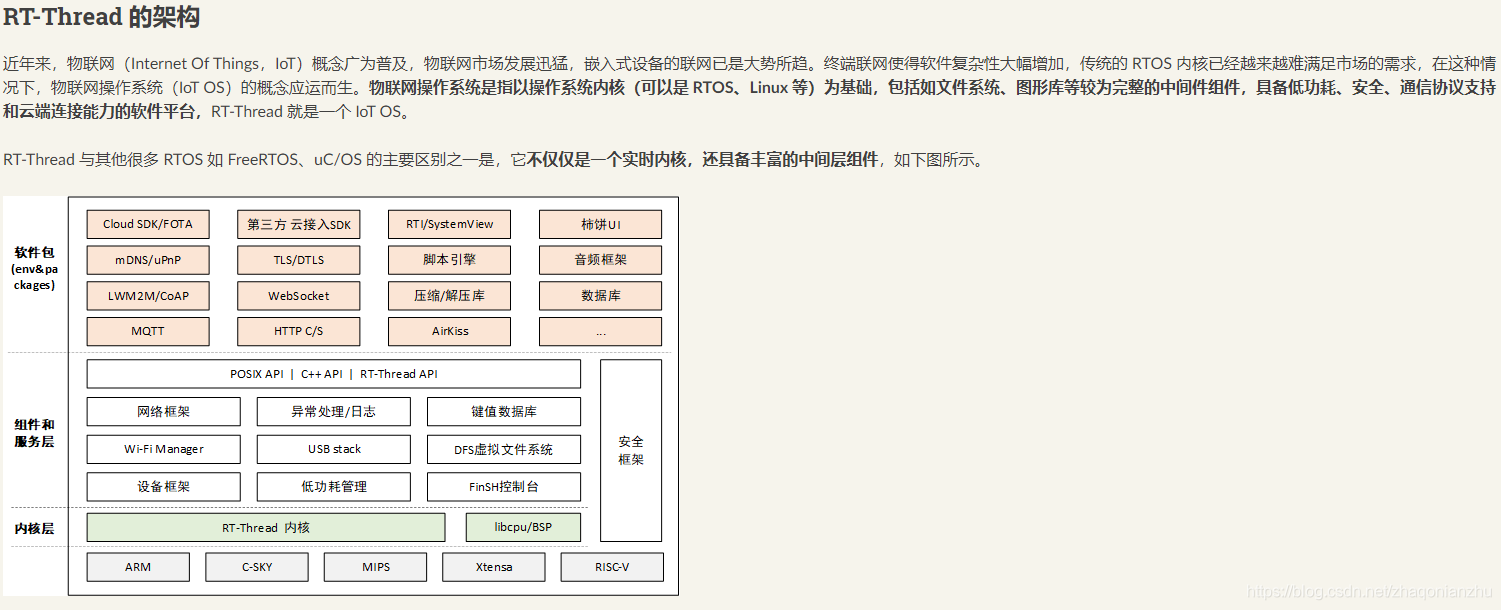1501x610 pixels.
Task: Click the DFS虚拟文件系统 block
Action: pyautogui.click(x=504, y=449)
